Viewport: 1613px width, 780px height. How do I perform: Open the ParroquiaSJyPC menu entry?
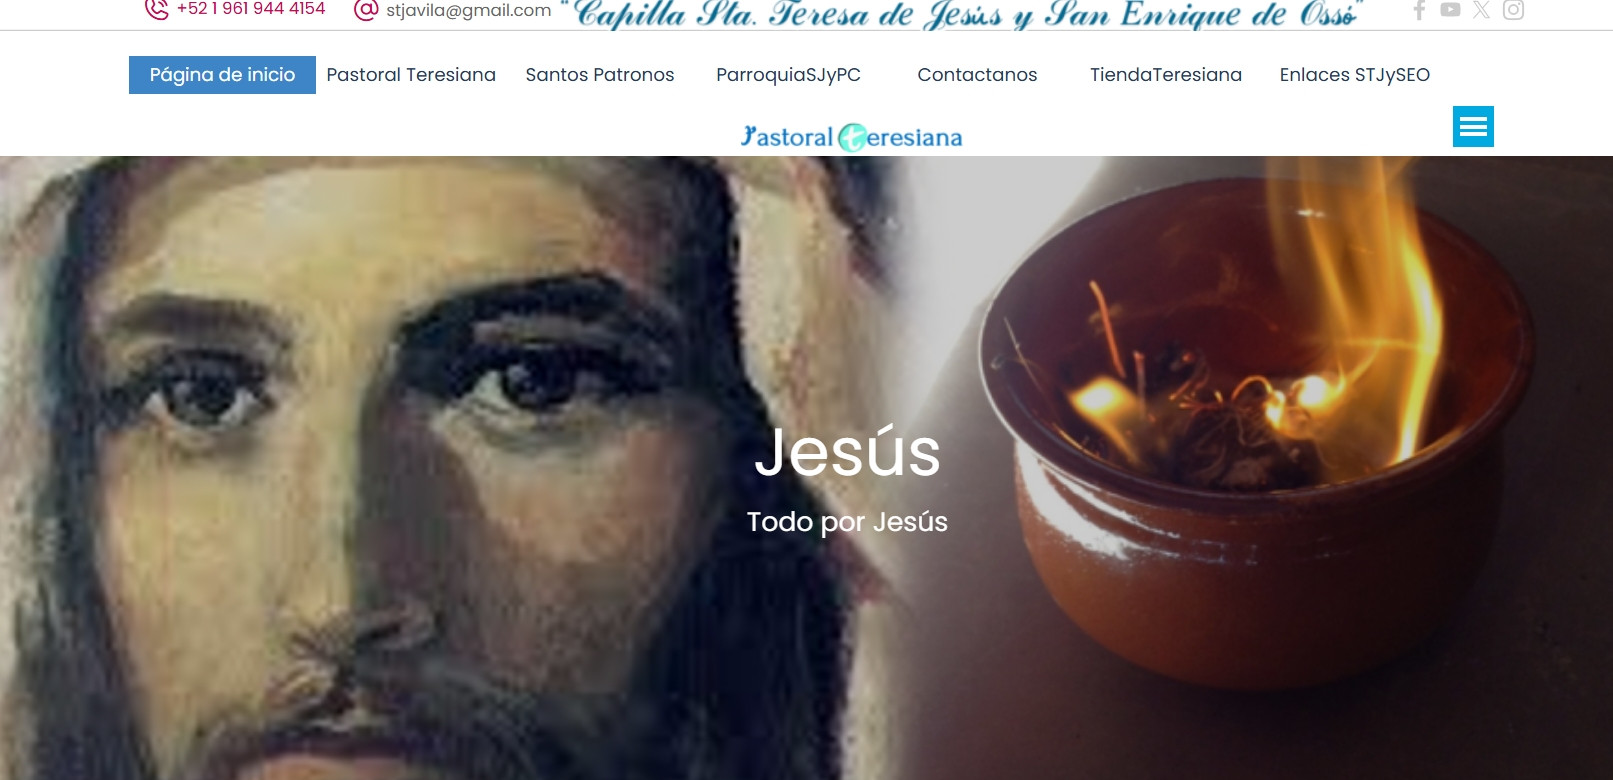click(x=788, y=75)
